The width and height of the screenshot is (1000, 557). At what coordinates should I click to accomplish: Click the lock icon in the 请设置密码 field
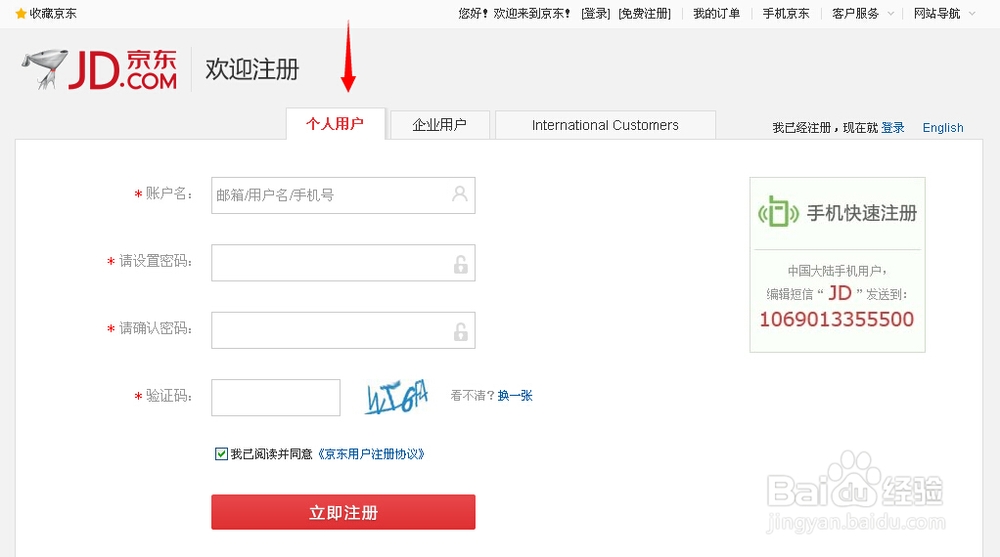(x=460, y=264)
